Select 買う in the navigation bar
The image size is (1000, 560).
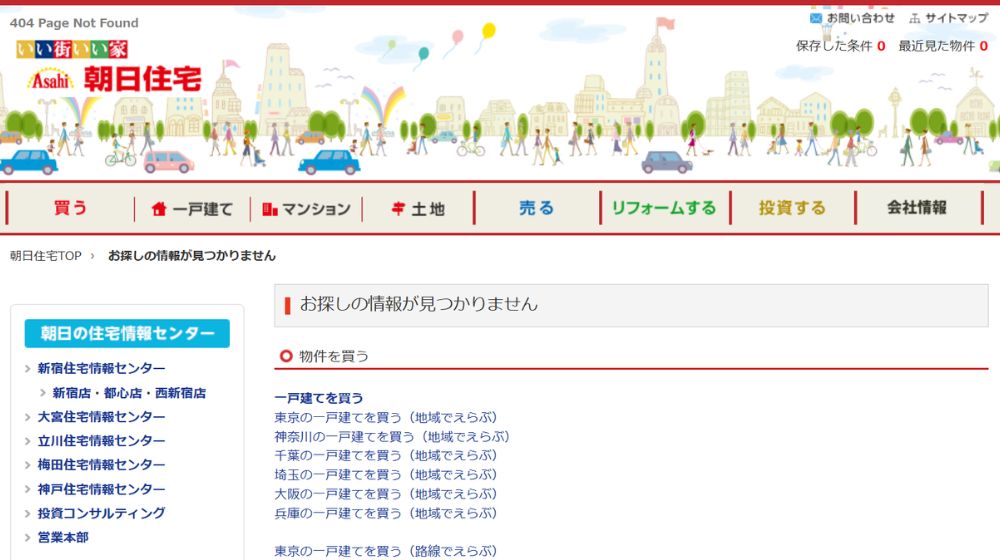pyautogui.click(x=70, y=208)
